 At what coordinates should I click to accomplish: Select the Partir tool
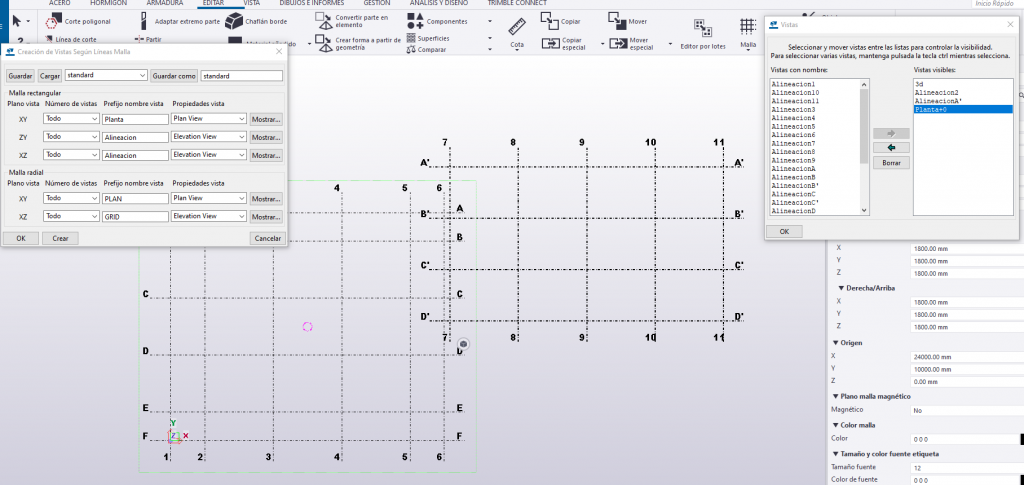pyautogui.click(x=148, y=39)
